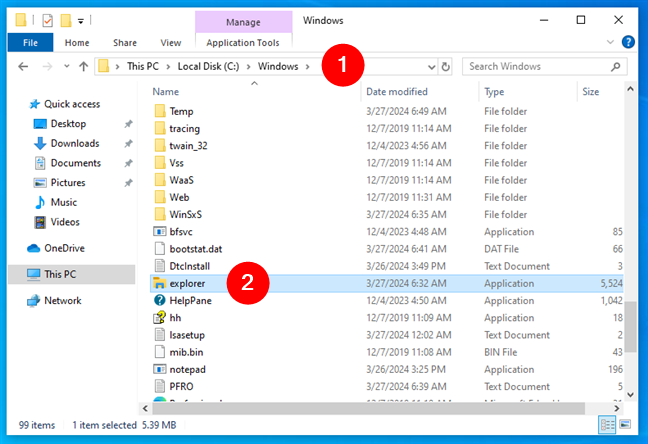The height and width of the screenshot is (444, 648).
Task: Open the File menu tab
Action: (x=30, y=43)
